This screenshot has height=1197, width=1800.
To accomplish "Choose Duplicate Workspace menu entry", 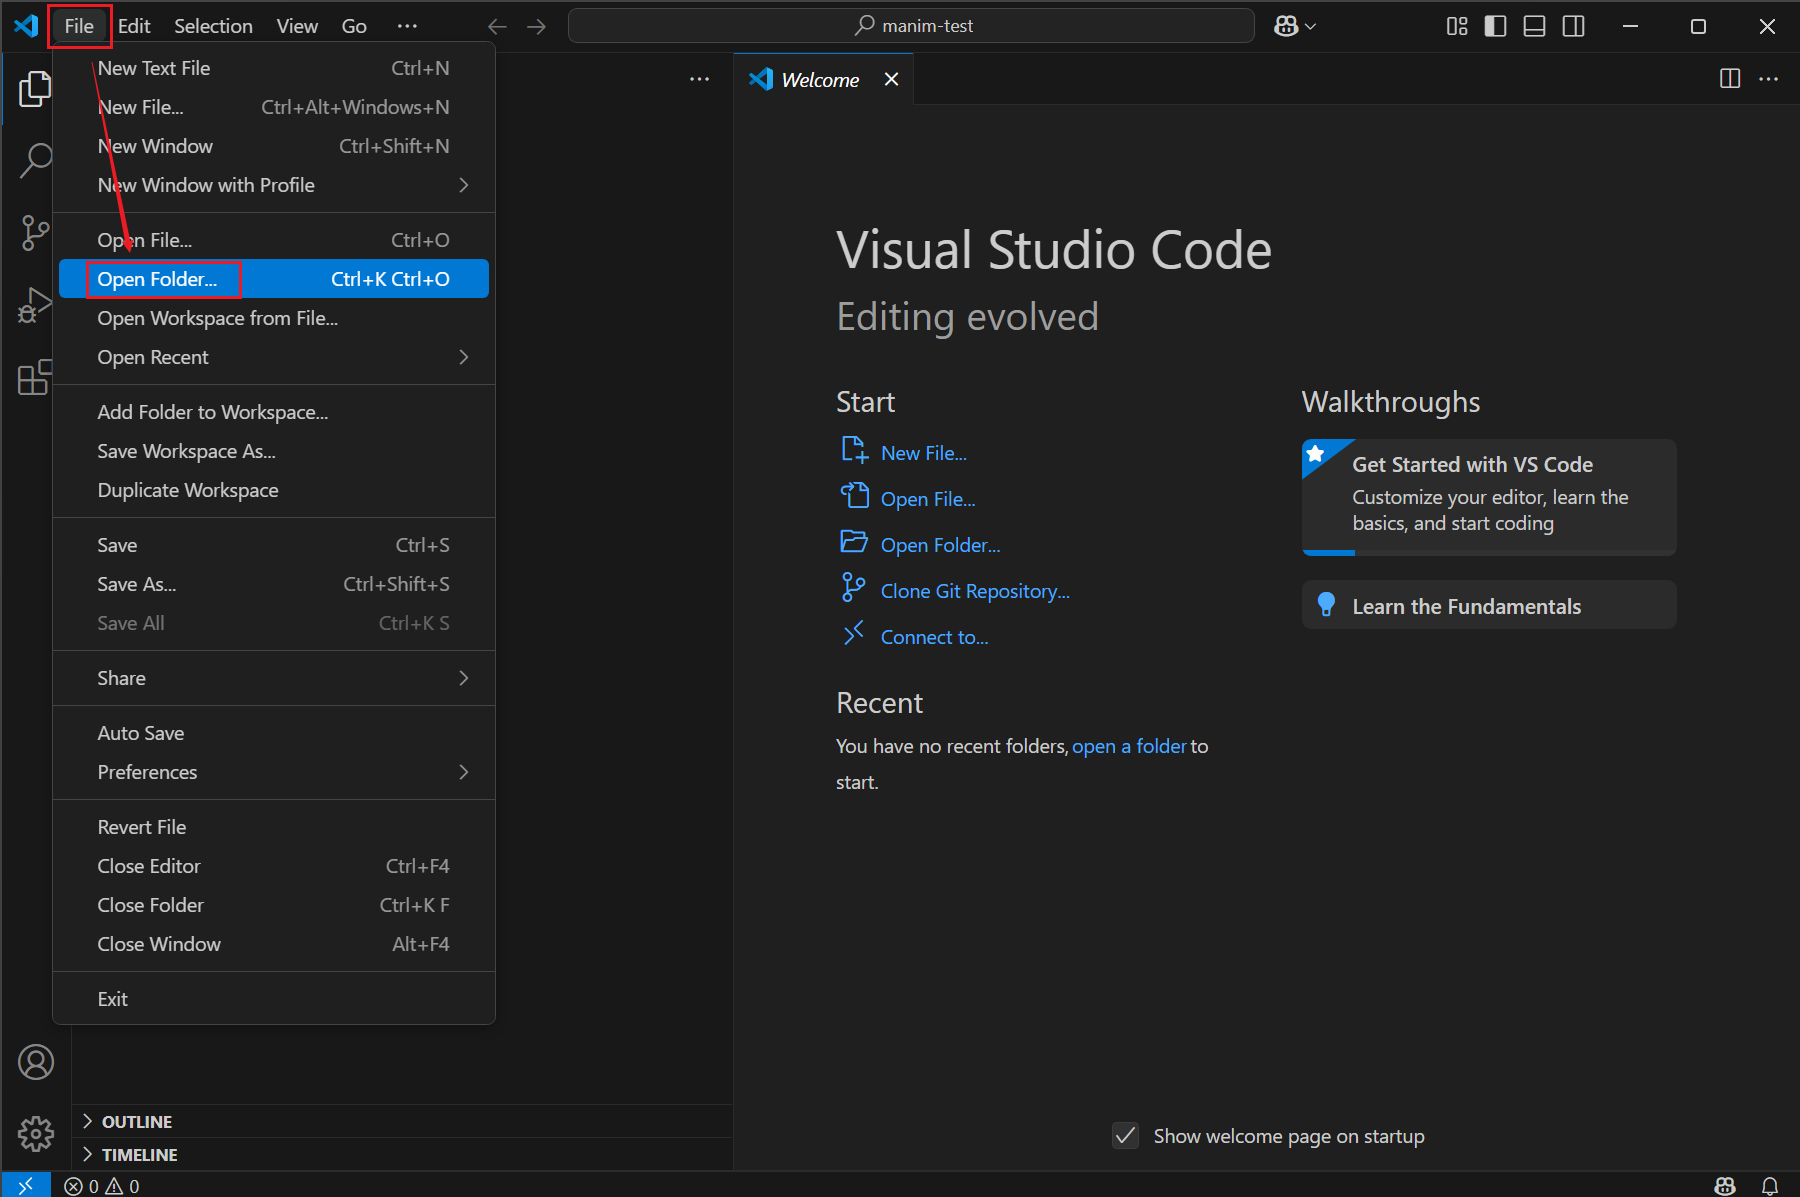I will tap(273, 490).
